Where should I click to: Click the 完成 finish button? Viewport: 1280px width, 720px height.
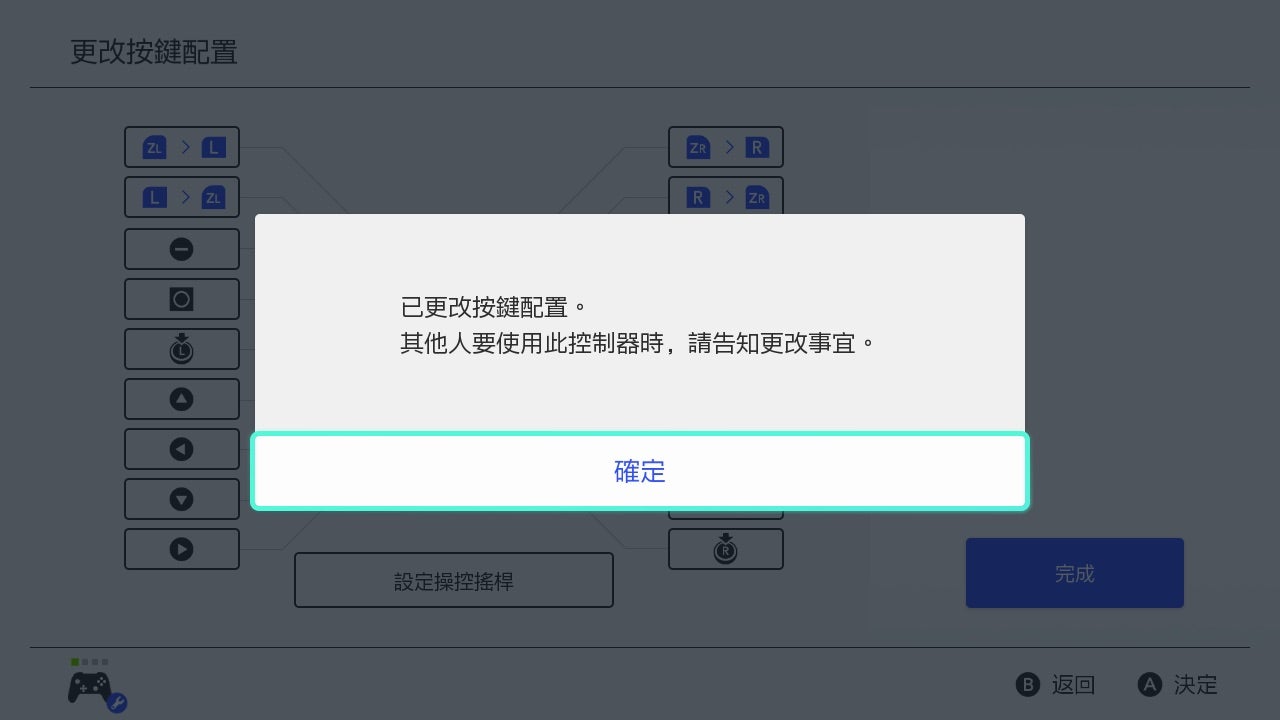(x=1075, y=573)
